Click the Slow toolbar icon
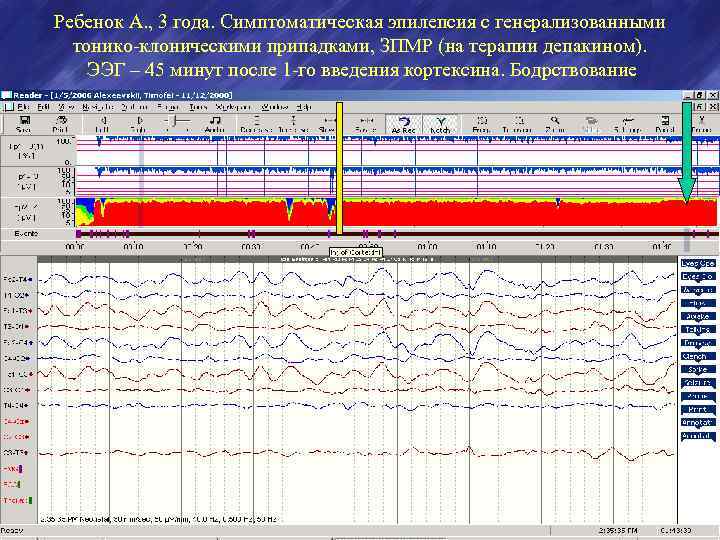Viewport: 720px width, 540px height. click(x=327, y=124)
